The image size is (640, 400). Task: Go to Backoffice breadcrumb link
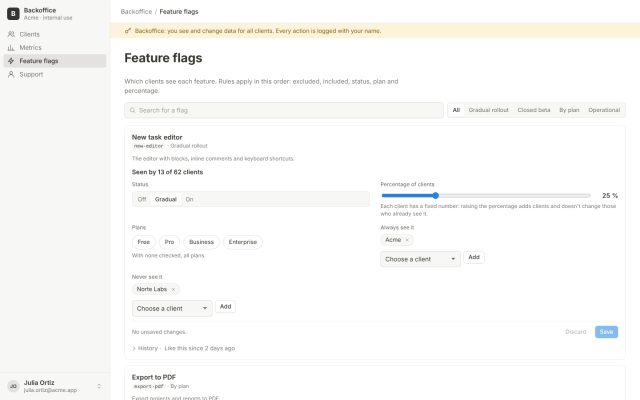(x=136, y=11)
